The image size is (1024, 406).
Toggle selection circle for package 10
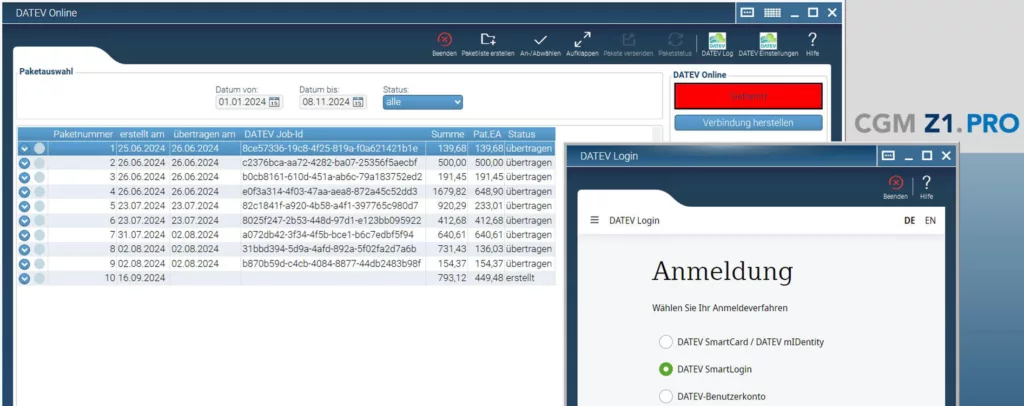39,278
